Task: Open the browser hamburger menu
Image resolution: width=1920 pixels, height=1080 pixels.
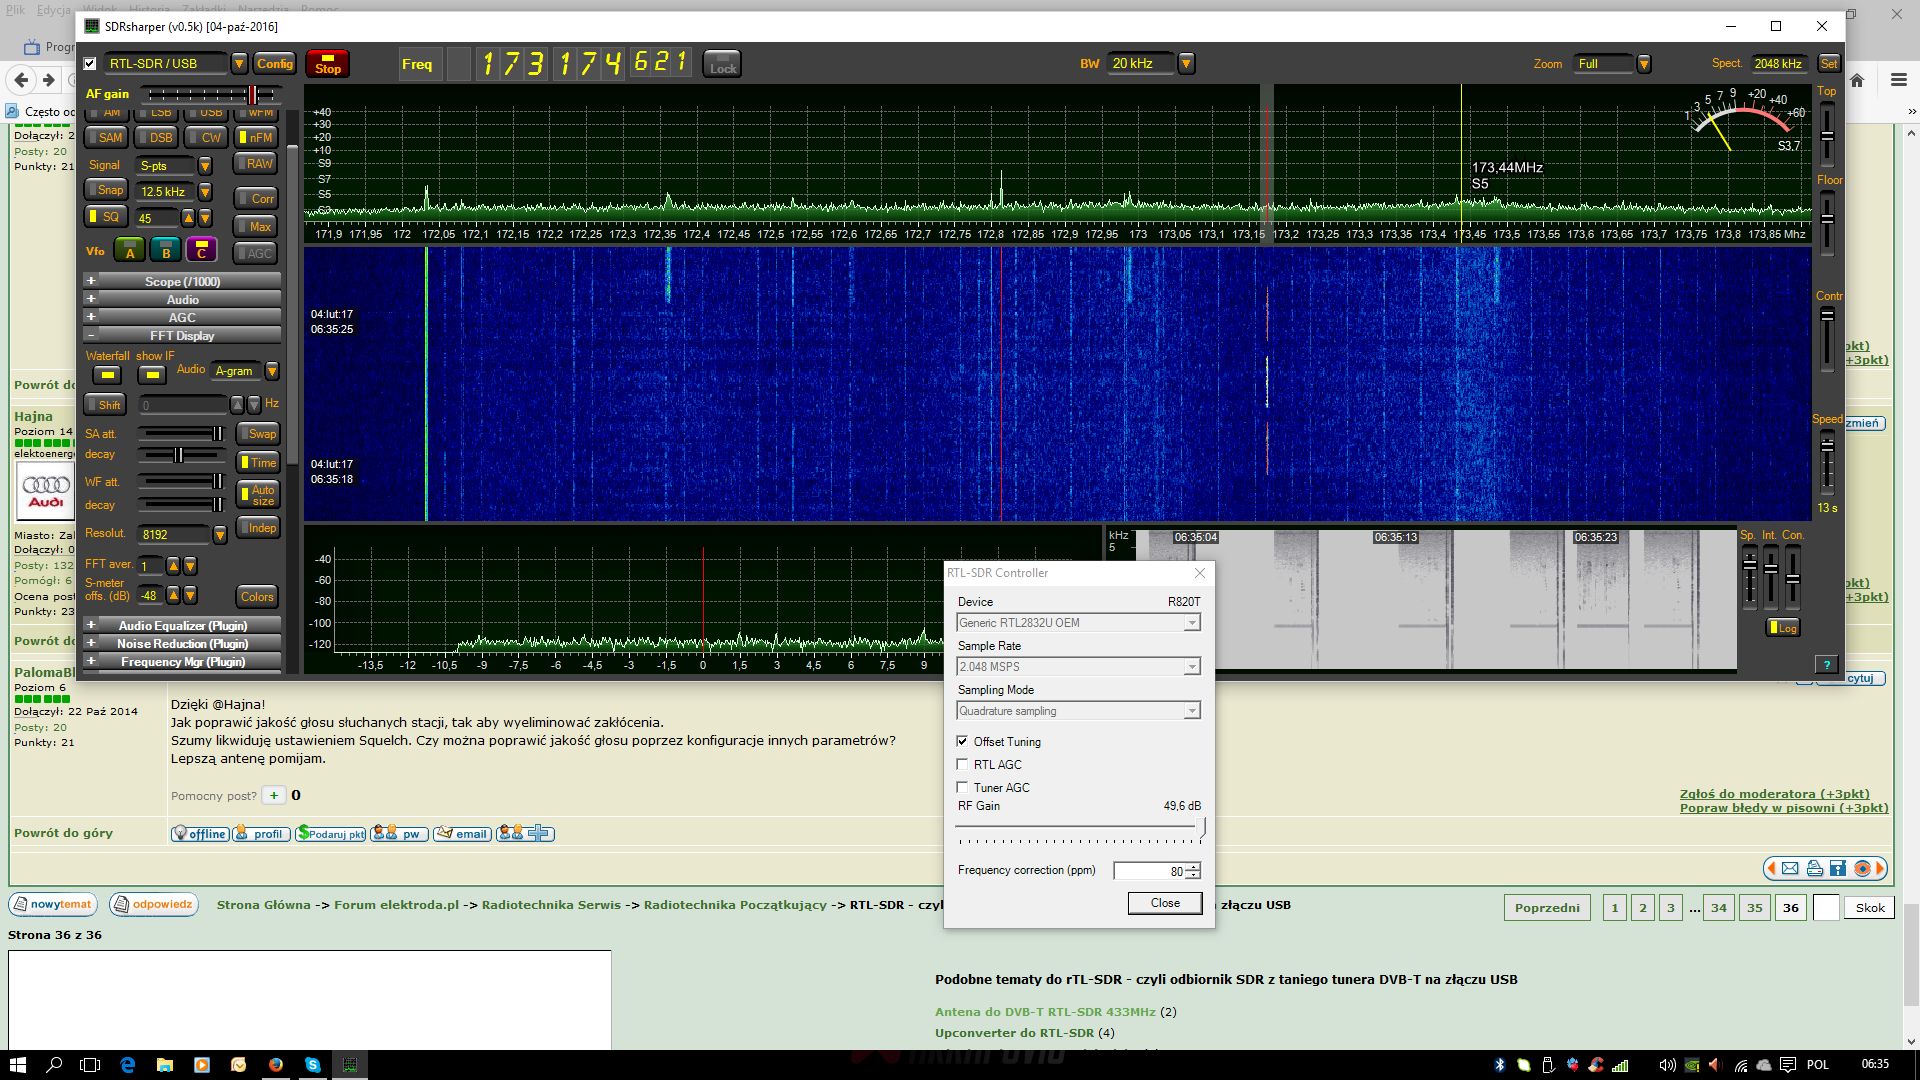Action: click(1899, 80)
